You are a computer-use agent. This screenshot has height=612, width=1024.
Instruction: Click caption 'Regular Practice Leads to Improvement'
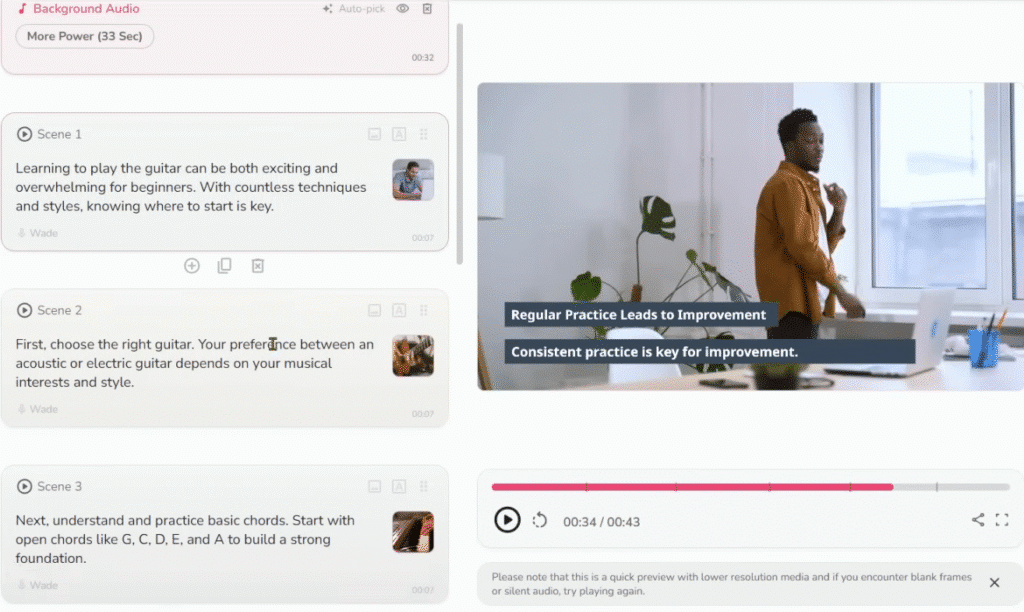coord(639,315)
